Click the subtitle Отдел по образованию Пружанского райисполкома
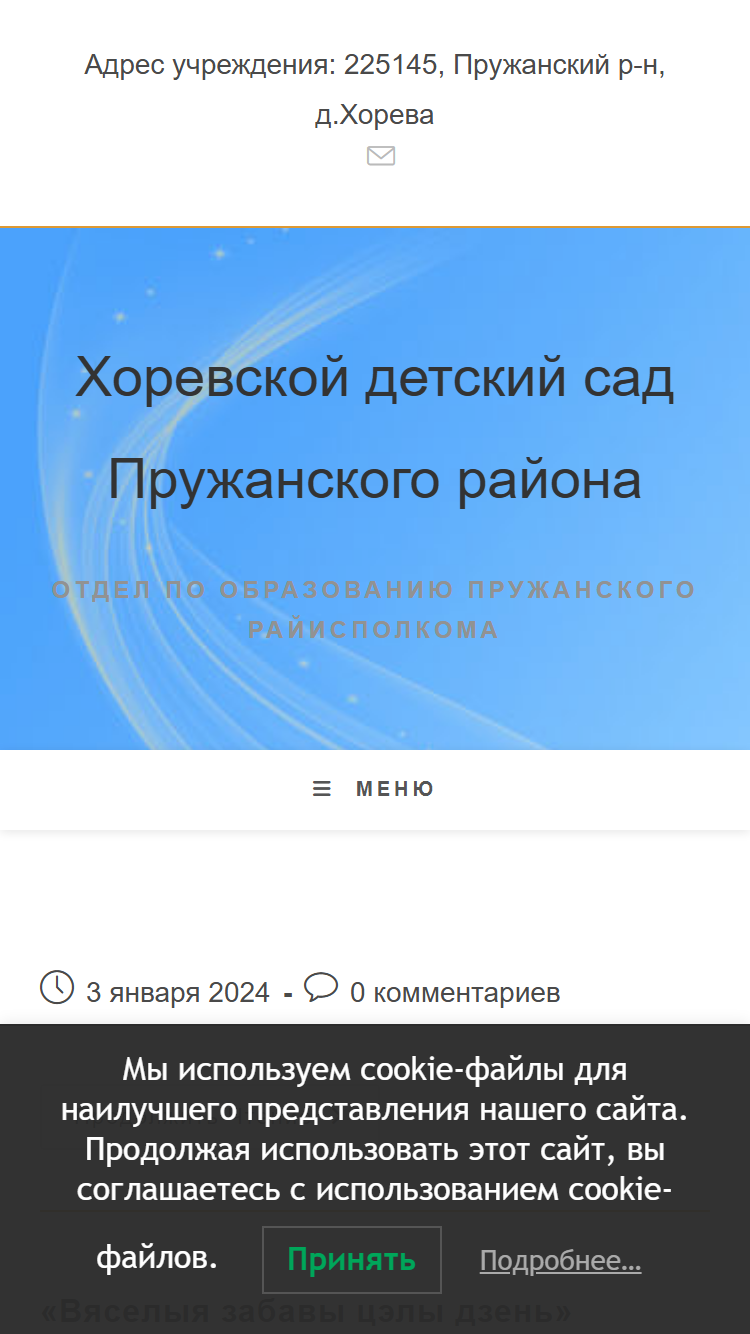 pyautogui.click(x=374, y=609)
